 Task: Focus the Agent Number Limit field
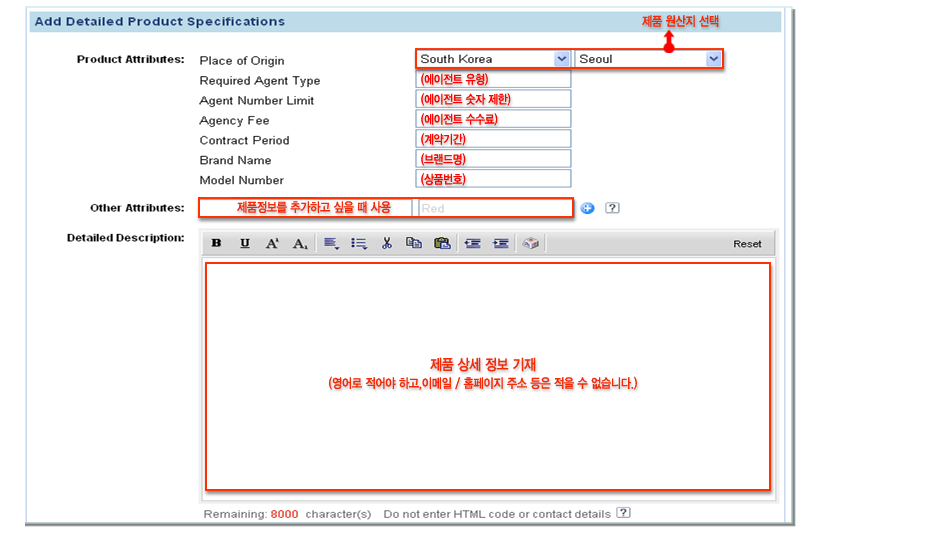[x=493, y=99]
